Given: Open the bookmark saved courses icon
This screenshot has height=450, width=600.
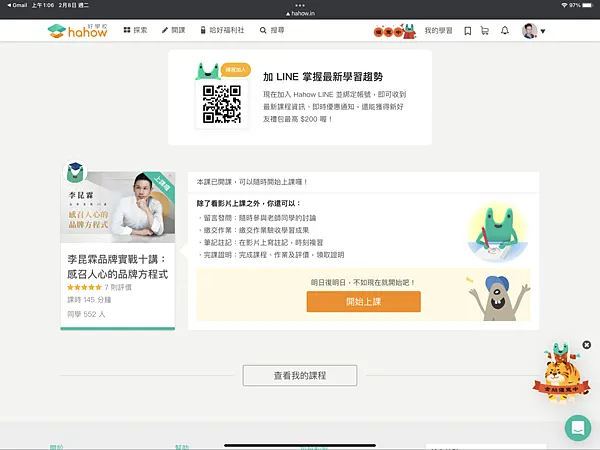Looking at the screenshot, I should [x=468, y=31].
